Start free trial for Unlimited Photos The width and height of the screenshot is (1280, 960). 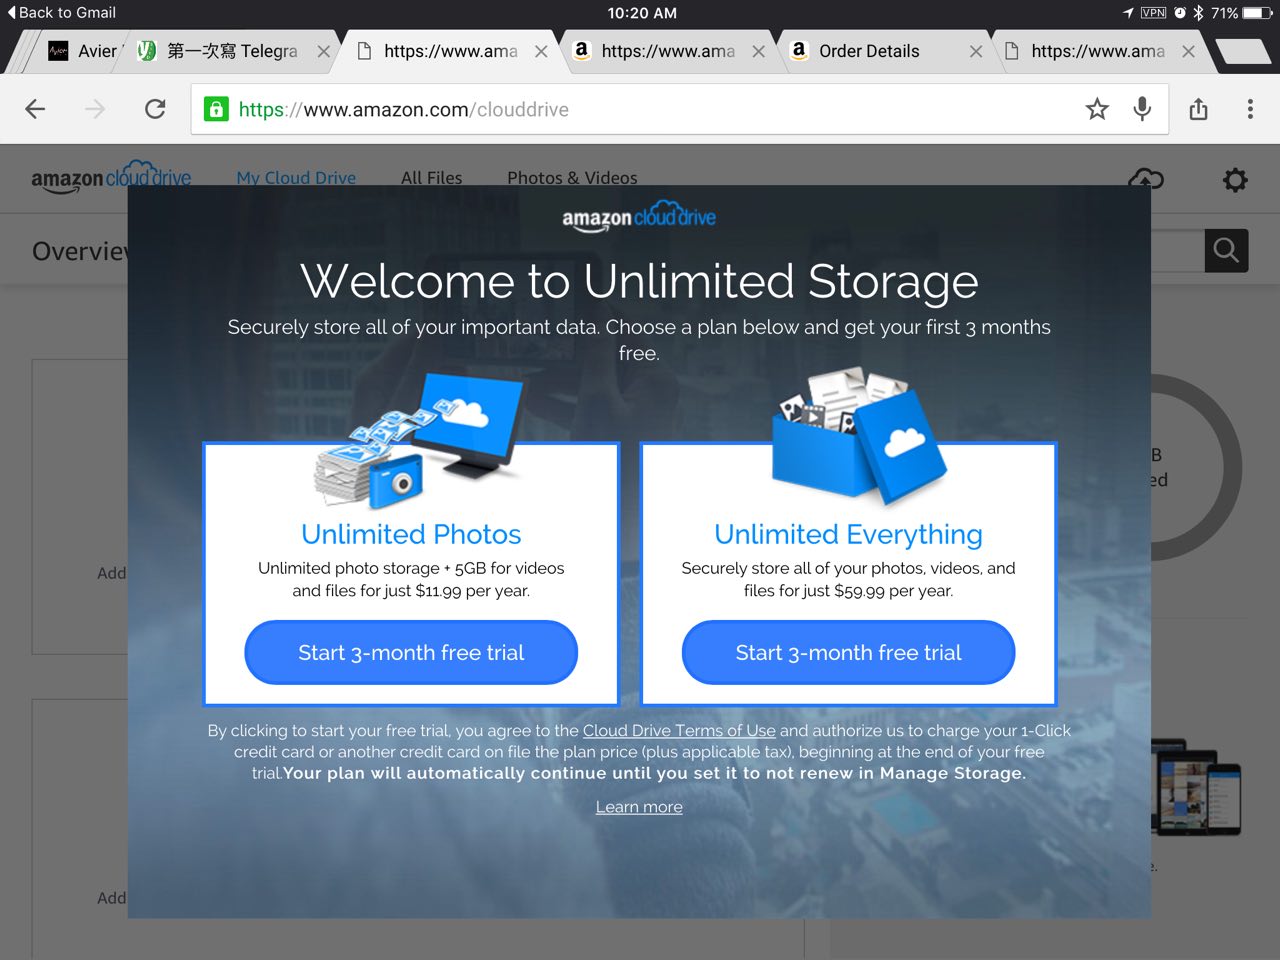coord(411,653)
